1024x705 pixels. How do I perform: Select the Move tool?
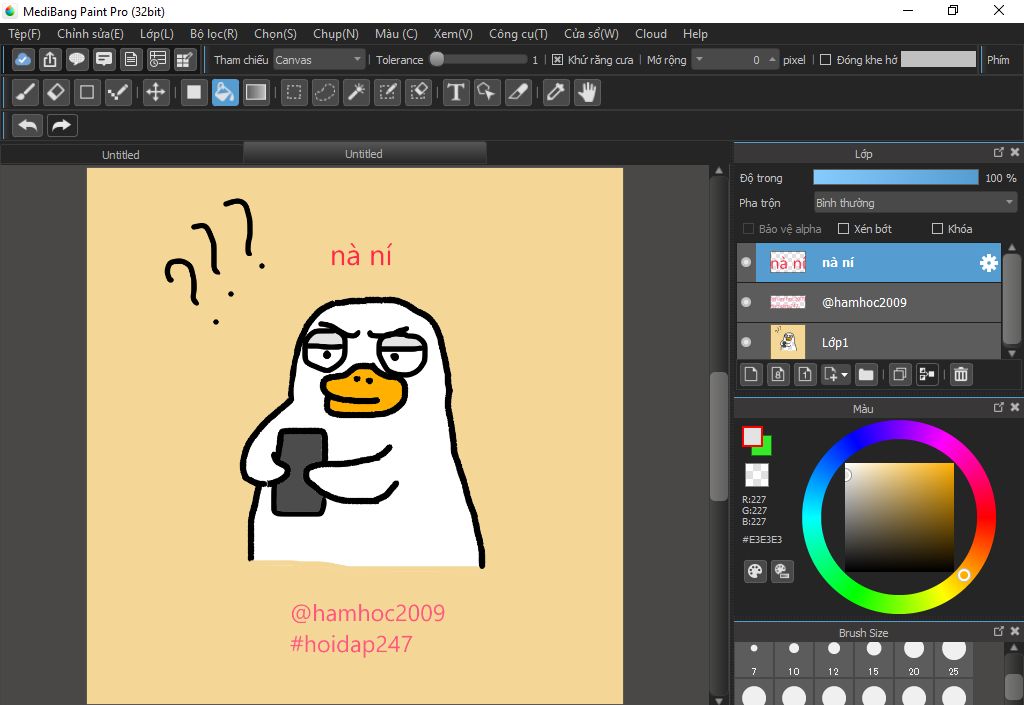point(155,92)
